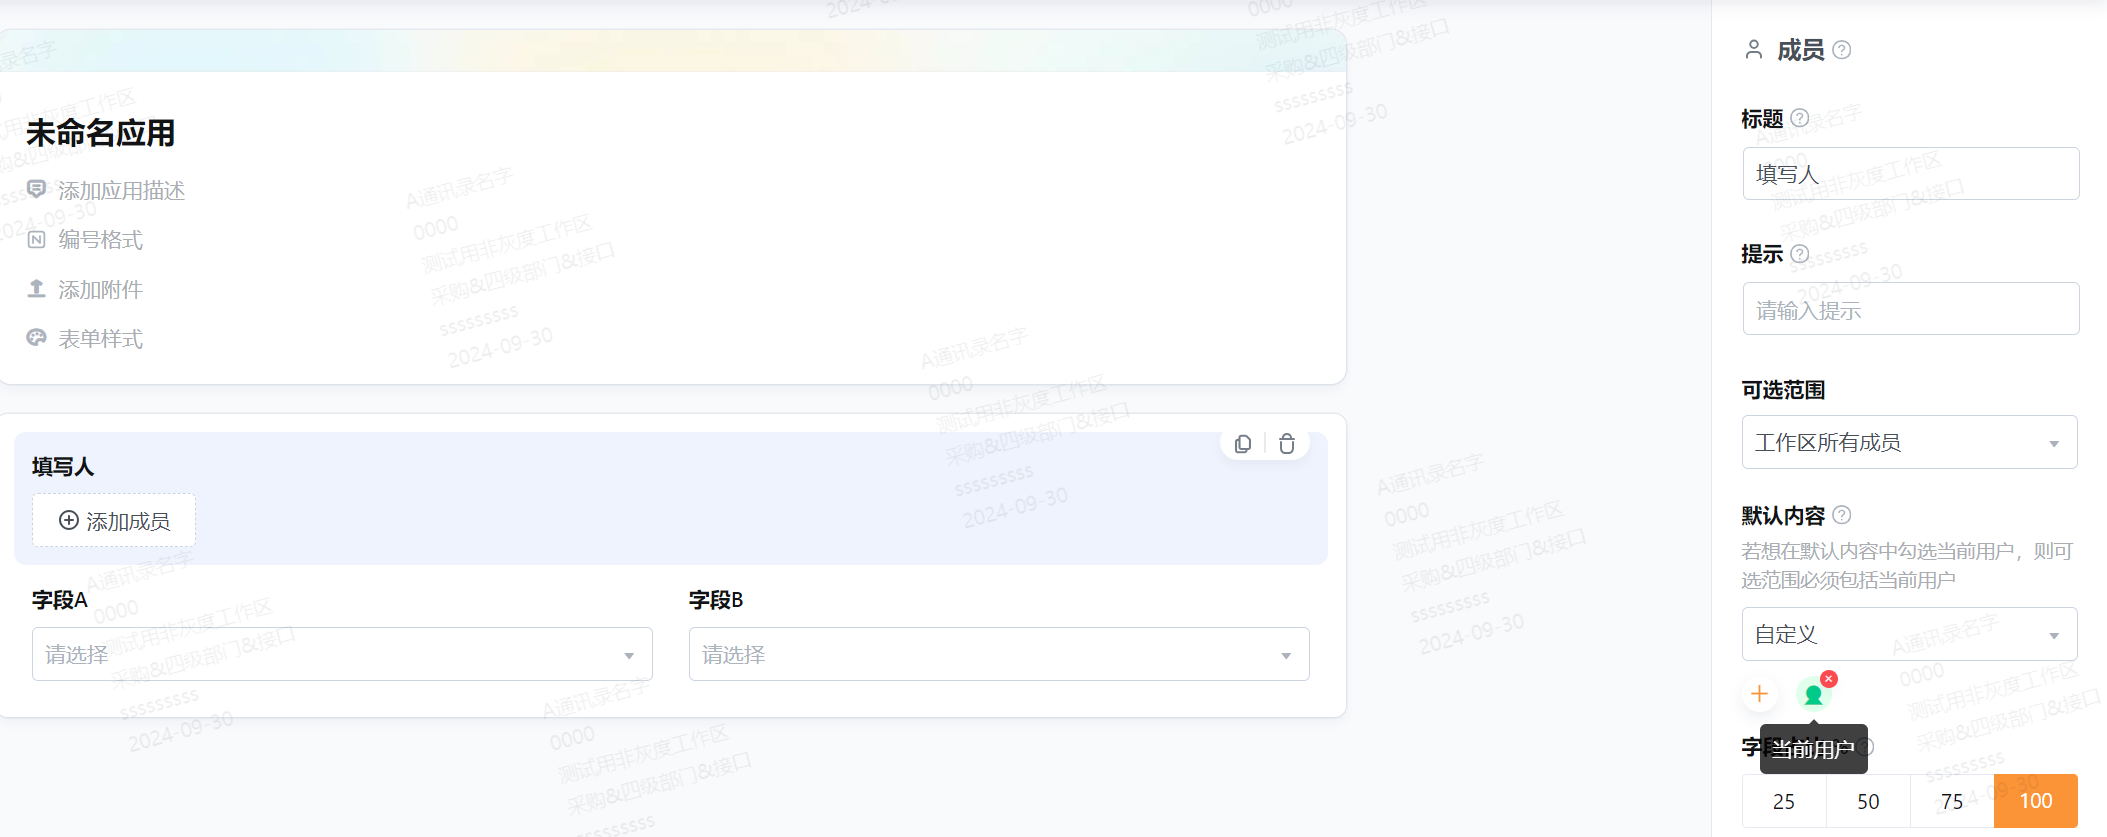Image resolution: width=2107 pixels, height=837 pixels.
Task: Select the 填写人 field label in the form
Action: point(63,467)
